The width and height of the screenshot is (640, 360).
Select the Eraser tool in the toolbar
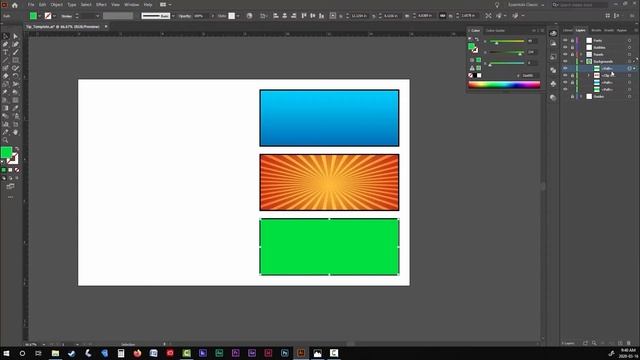point(6,76)
